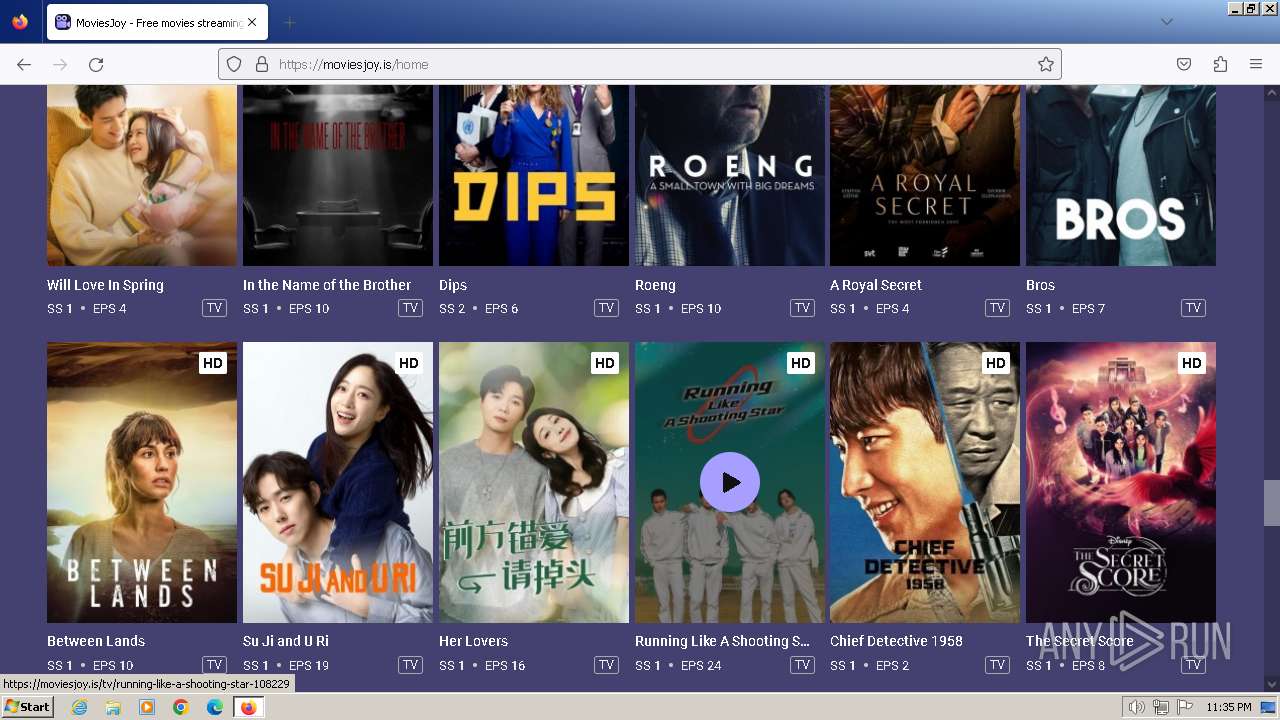Click Running Like A Shooting Star title
1280x720 pixels.
coord(722,641)
